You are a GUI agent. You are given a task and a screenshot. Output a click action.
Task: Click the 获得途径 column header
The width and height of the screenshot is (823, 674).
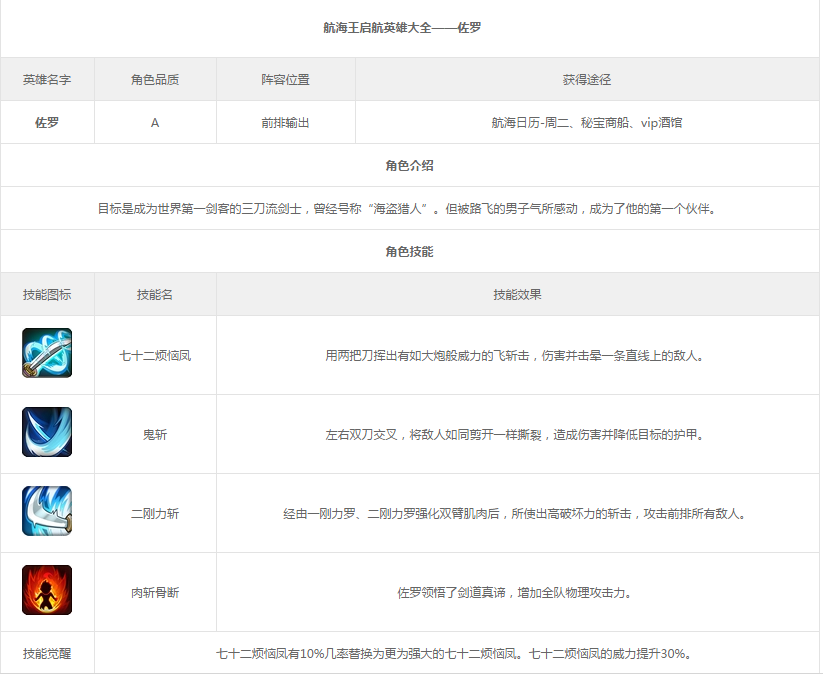(x=587, y=80)
